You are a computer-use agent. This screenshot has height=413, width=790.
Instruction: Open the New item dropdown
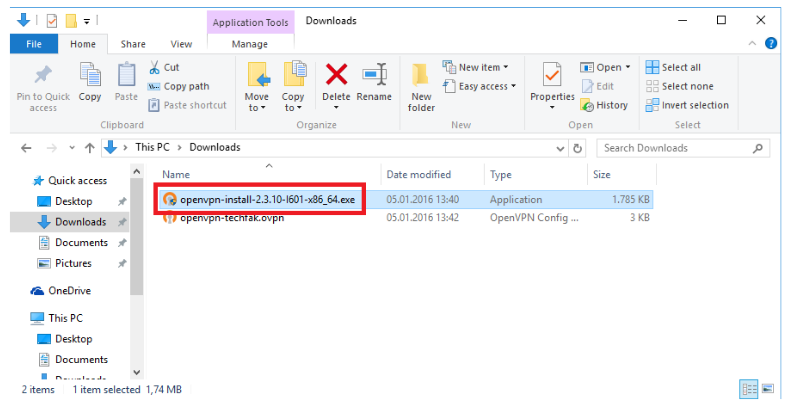pos(476,67)
